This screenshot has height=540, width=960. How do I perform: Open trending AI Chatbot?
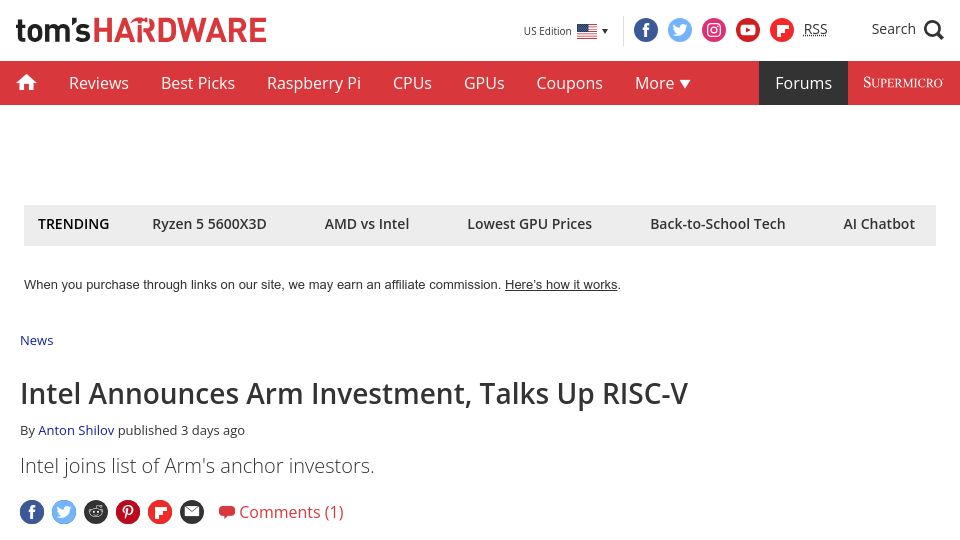pos(879,224)
